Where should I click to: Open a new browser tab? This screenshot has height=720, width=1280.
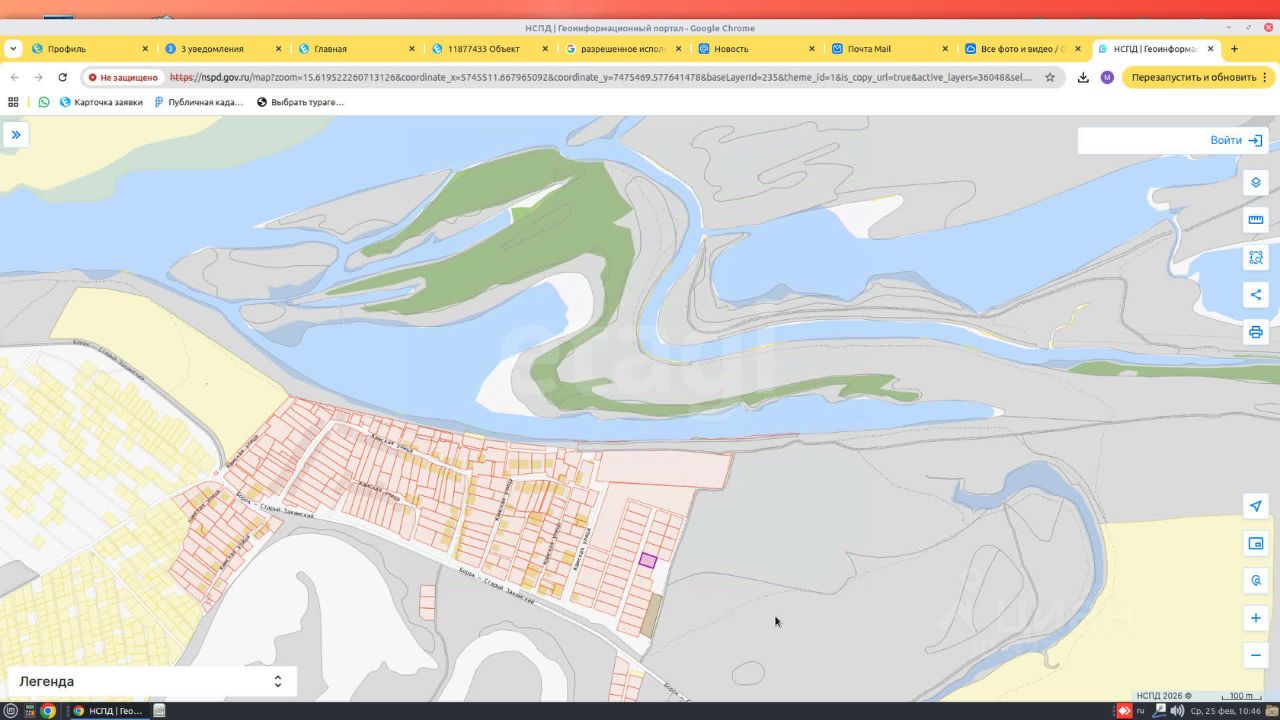pos(1234,49)
